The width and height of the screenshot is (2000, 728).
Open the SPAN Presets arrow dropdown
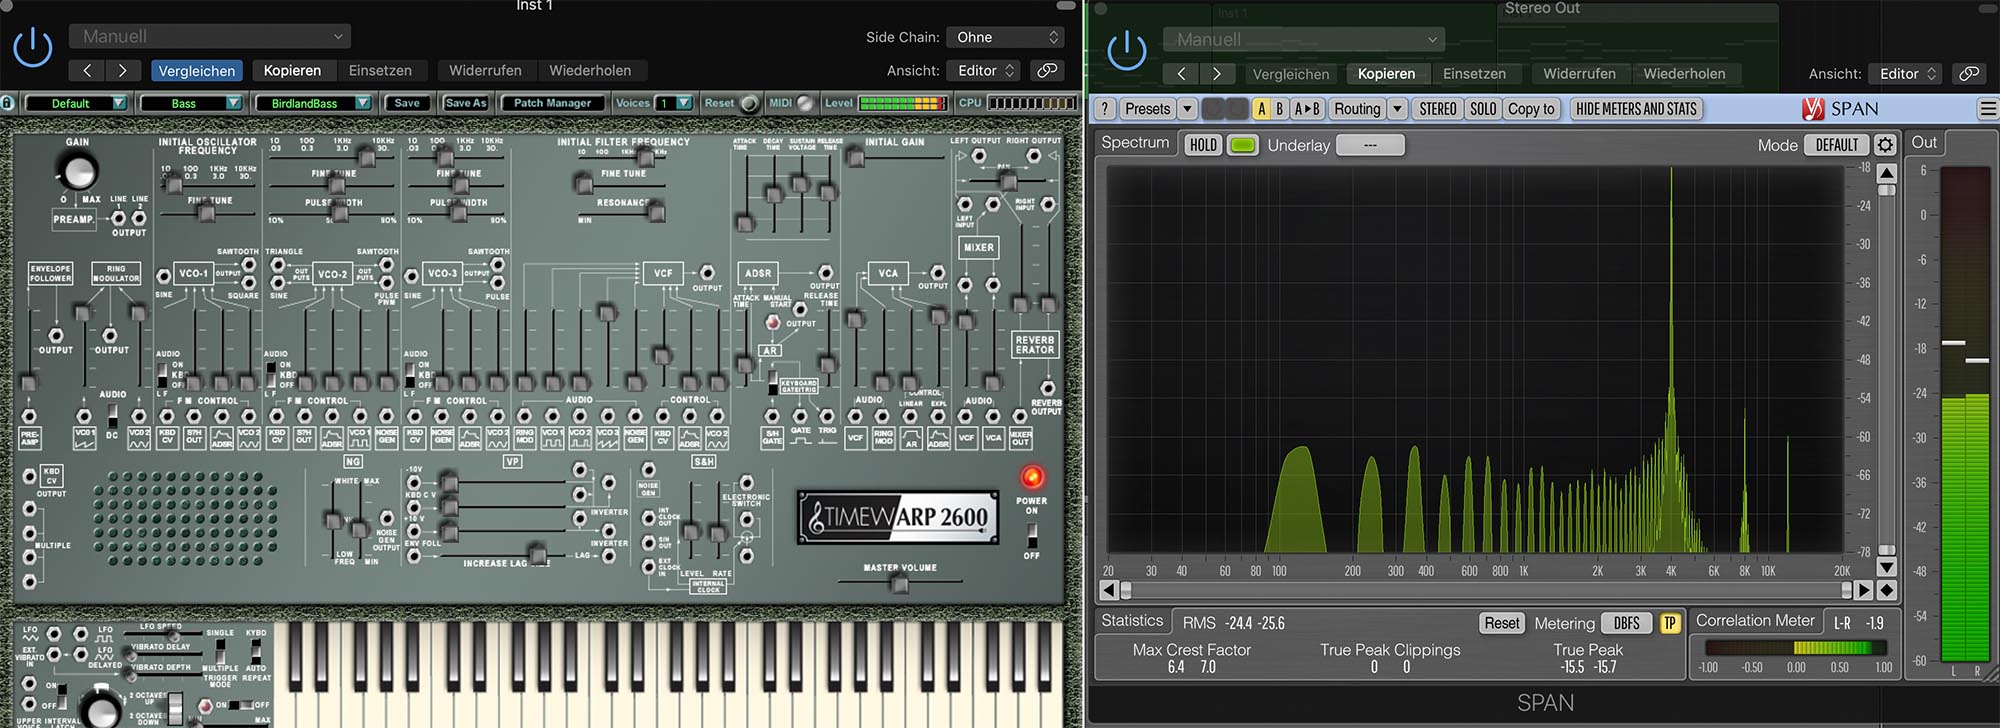coord(1187,109)
